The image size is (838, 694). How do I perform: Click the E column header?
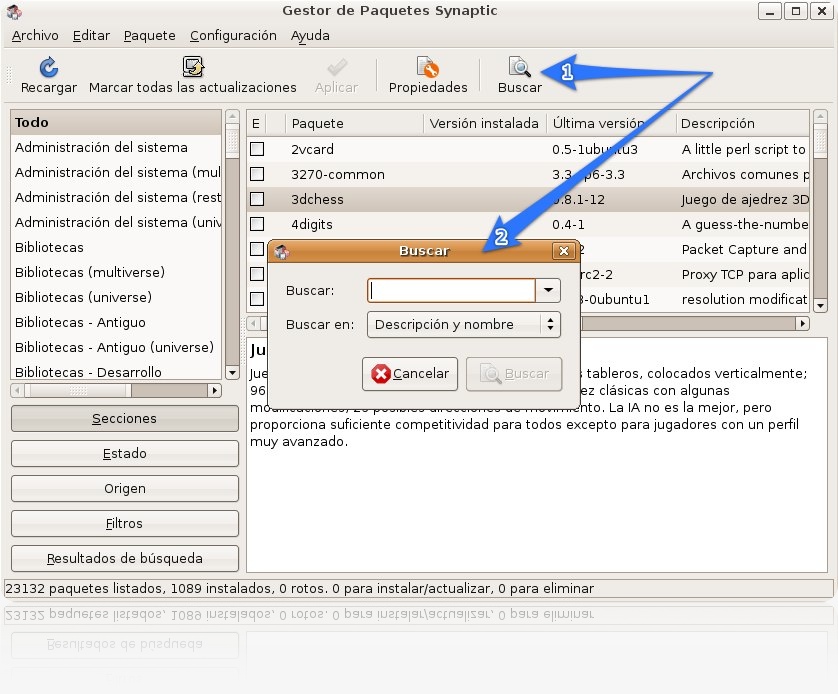(x=256, y=123)
